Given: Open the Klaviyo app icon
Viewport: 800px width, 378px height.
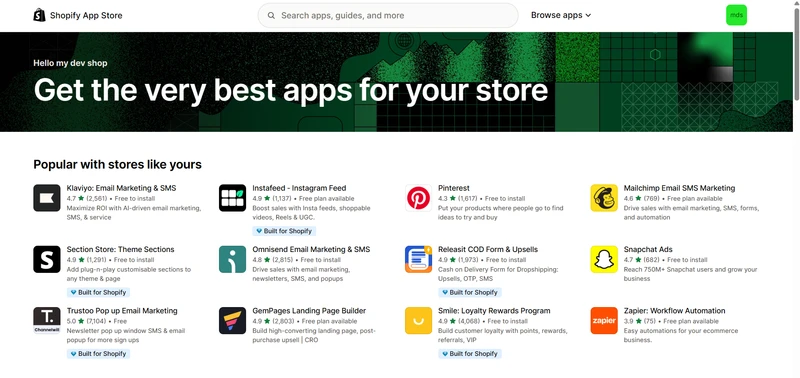Looking at the screenshot, I should click(47, 198).
